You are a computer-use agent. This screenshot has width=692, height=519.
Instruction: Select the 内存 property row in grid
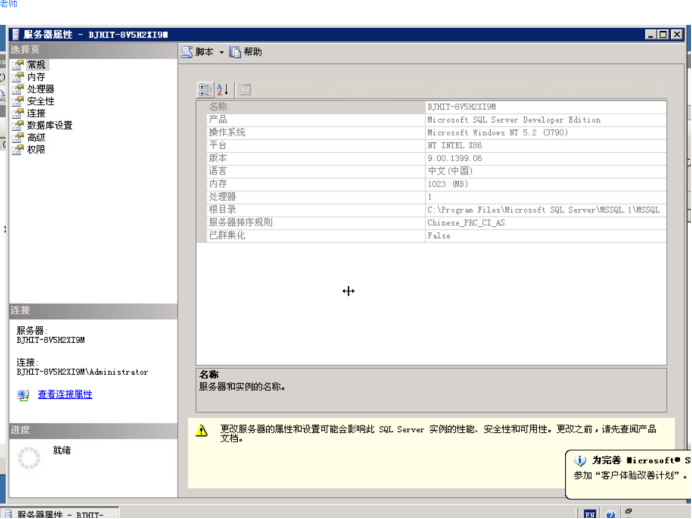pyautogui.click(x=431, y=184)
